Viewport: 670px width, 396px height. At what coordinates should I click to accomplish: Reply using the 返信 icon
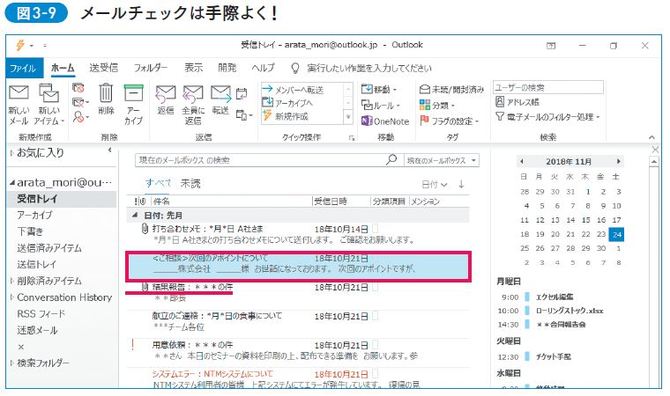[165, 100]
